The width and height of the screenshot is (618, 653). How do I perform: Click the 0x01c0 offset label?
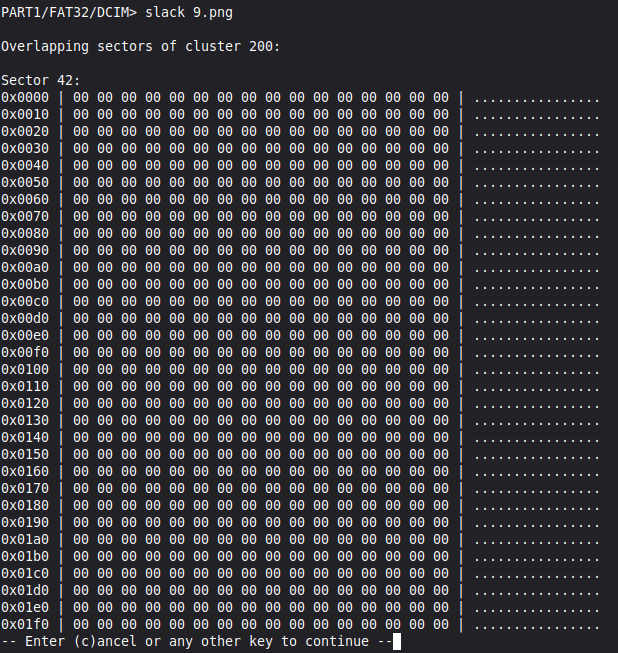click(x=25, y=573)
